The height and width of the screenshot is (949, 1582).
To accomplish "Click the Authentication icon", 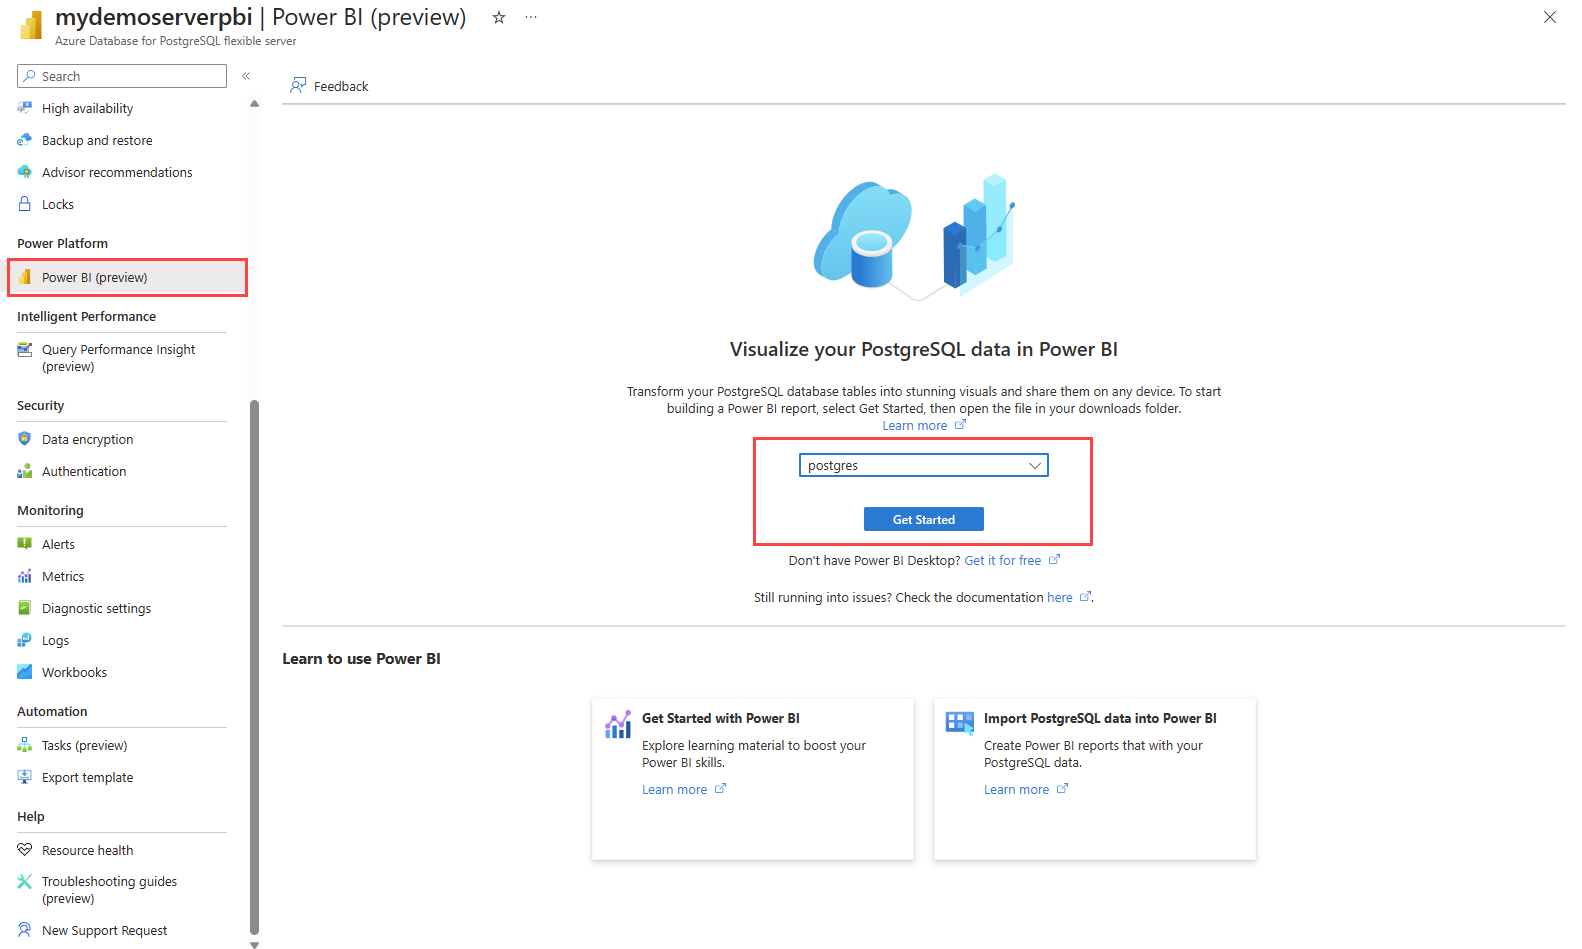I will pos(25,471).
